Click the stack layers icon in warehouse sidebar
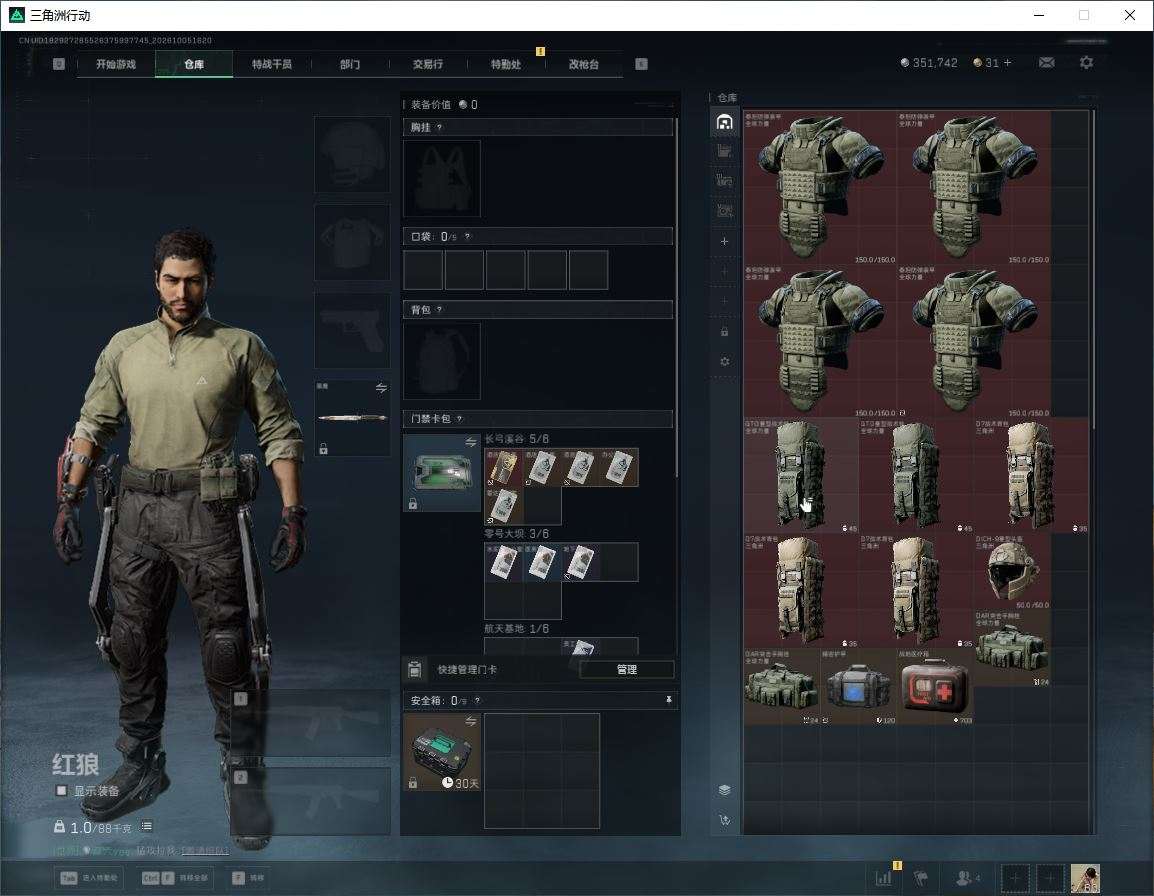The image size is (1154, 896). [x=724, y=790]
